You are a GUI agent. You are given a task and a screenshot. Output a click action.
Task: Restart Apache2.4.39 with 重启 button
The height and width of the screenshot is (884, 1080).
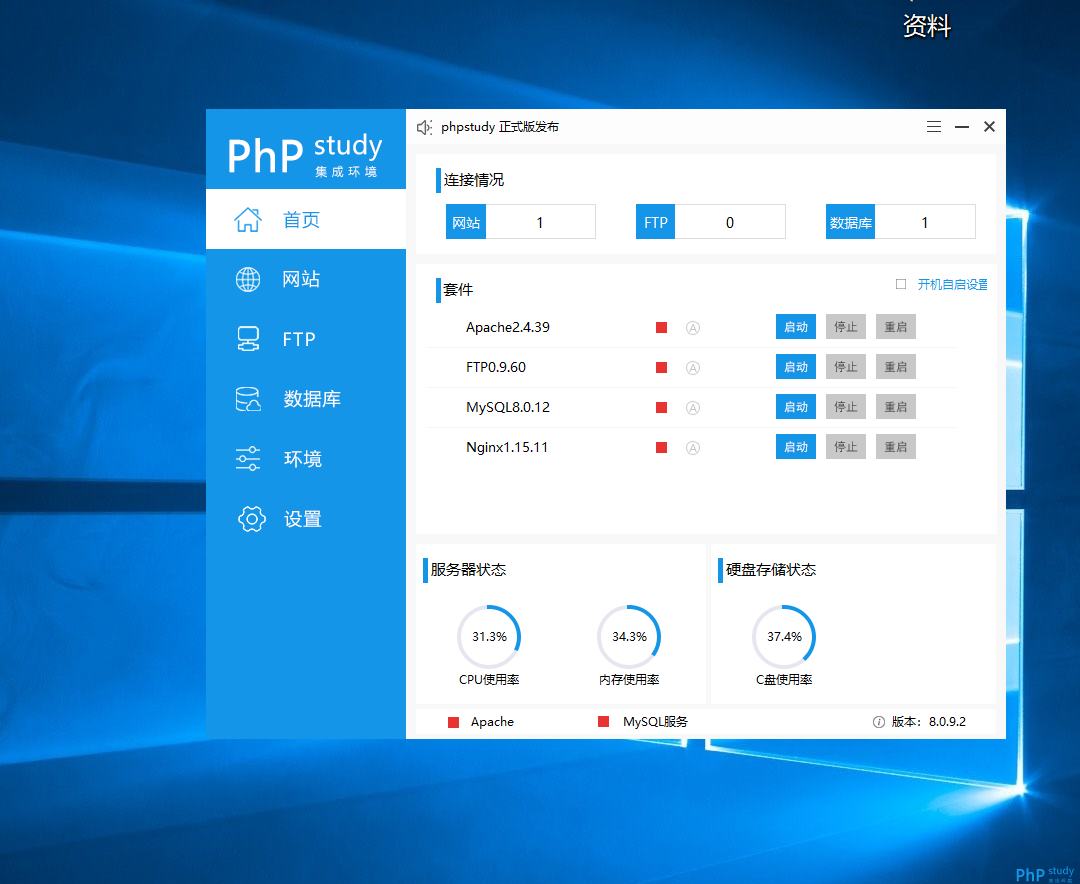point(895,327)
